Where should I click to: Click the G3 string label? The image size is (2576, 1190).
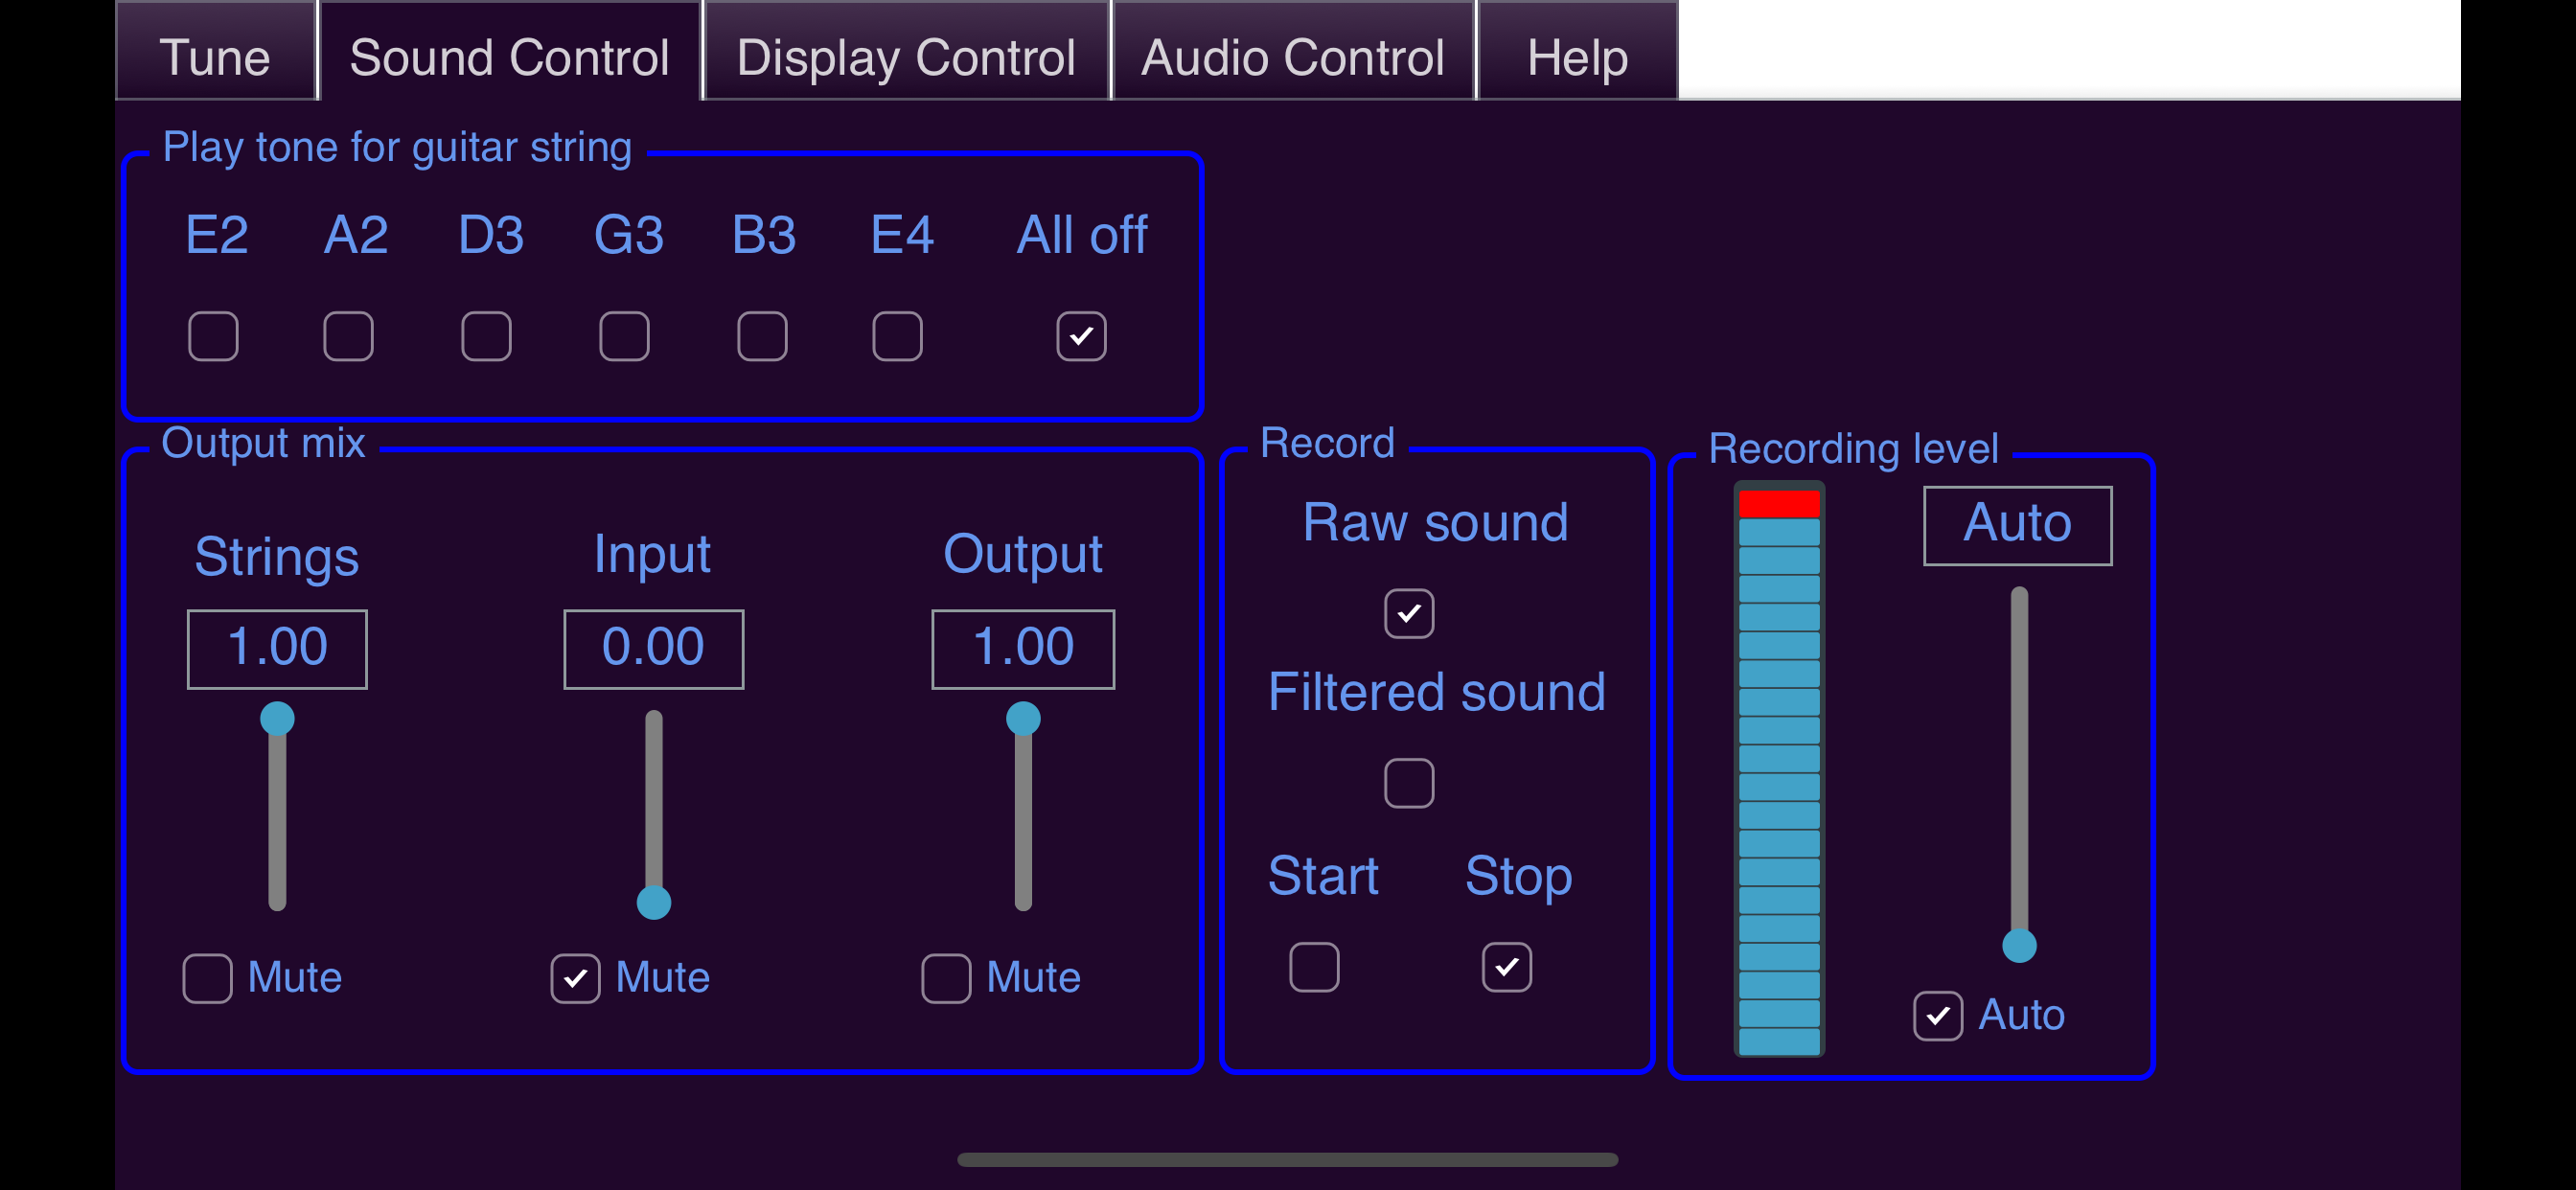point(628,236)
